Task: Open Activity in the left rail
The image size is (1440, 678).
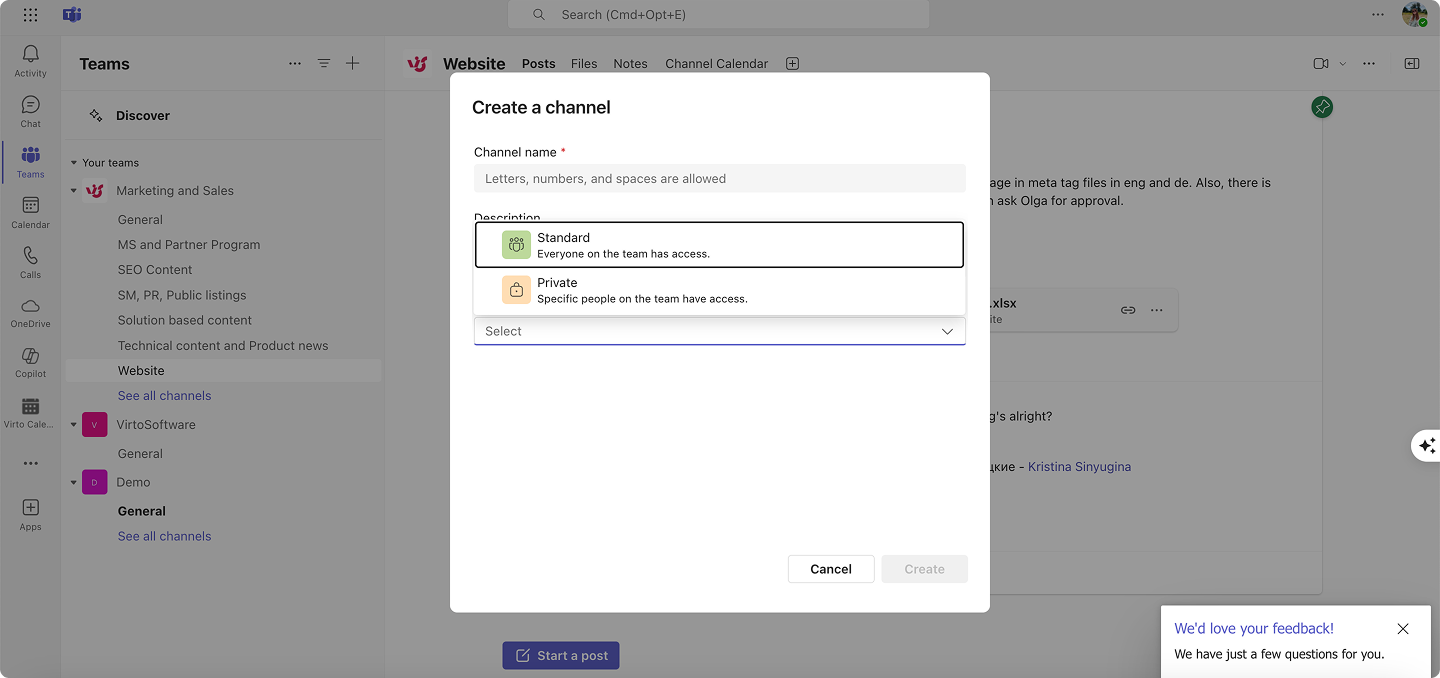Action: coord(30,61)
